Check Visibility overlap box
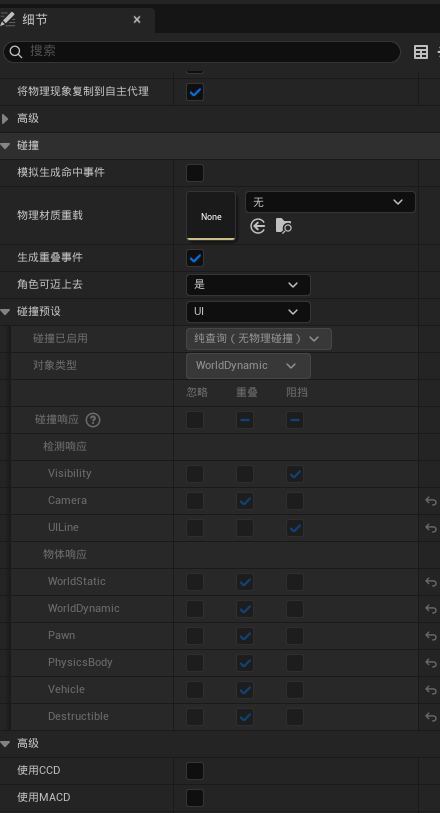440x813 pixels. 245,474
